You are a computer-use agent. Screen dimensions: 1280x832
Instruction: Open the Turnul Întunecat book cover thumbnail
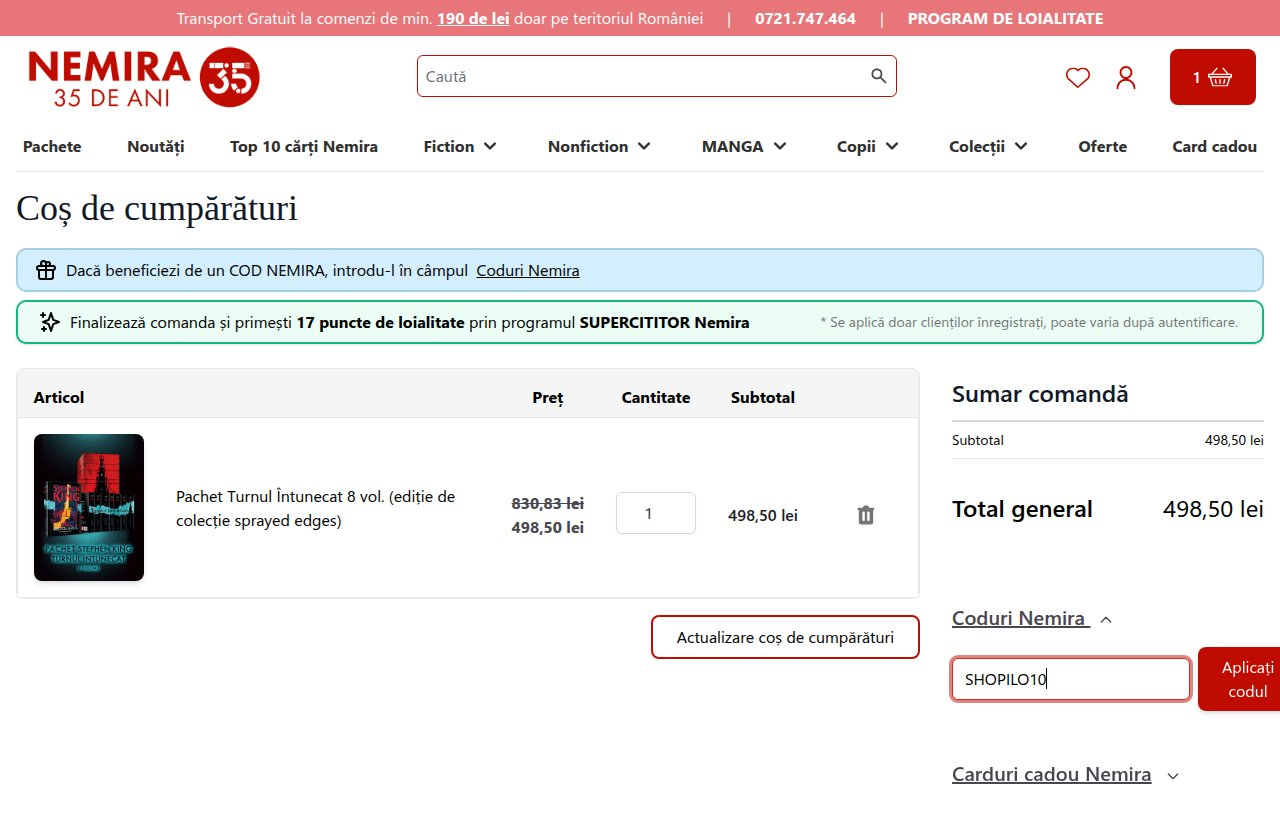pyautogui.click(x=89, y=507)
